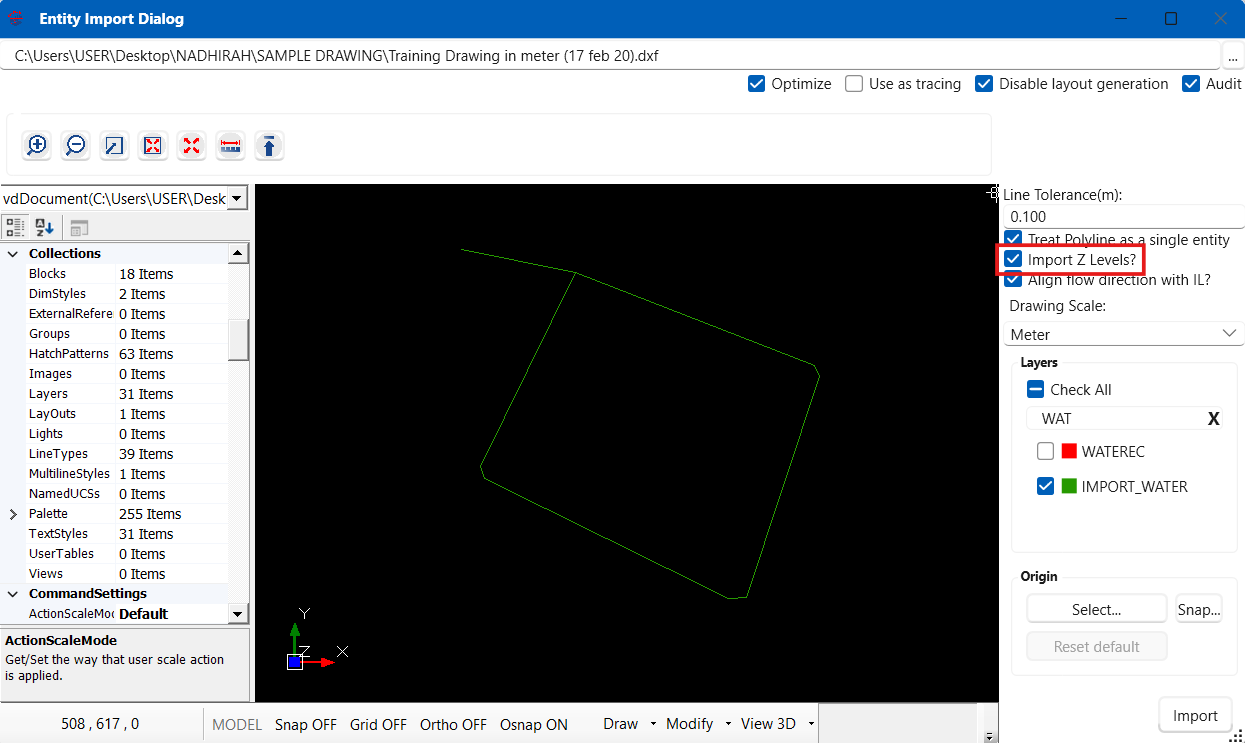Viewport: 1245px width, 743px height.
Task: Select the zoom window arrow icon
Action: (114, 146)
